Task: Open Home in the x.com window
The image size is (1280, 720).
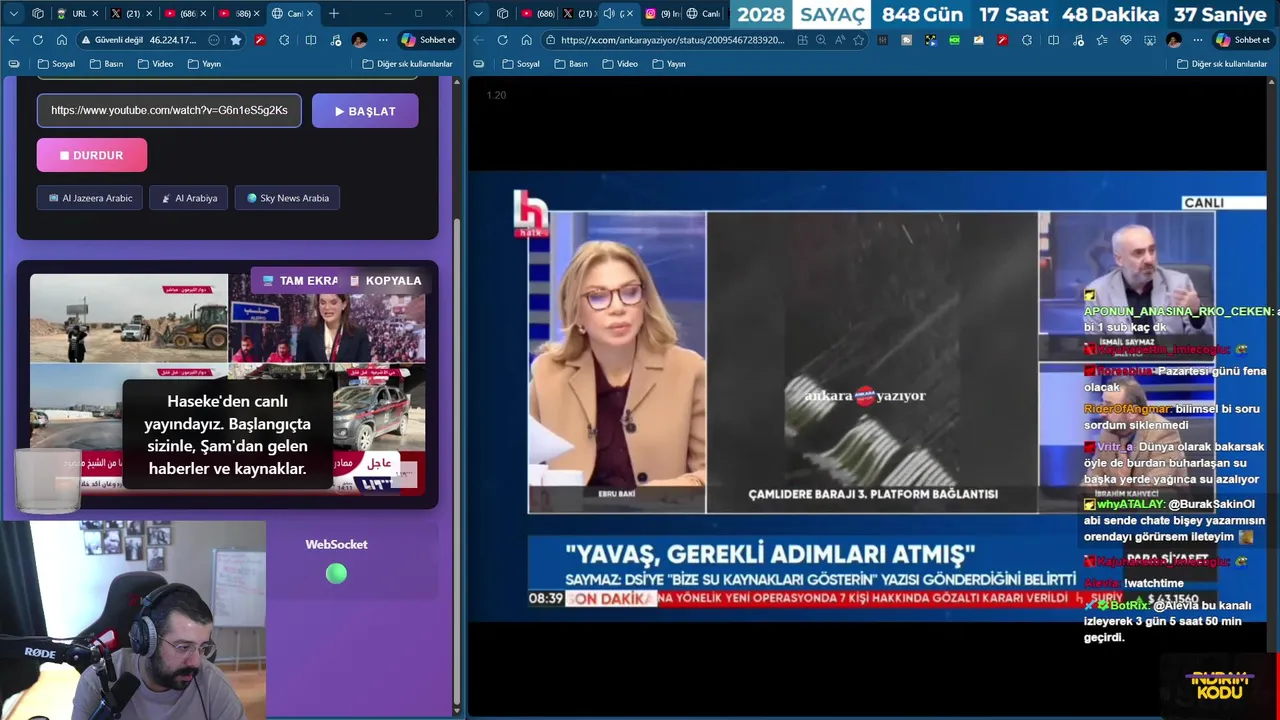Action: coord(526,40)
